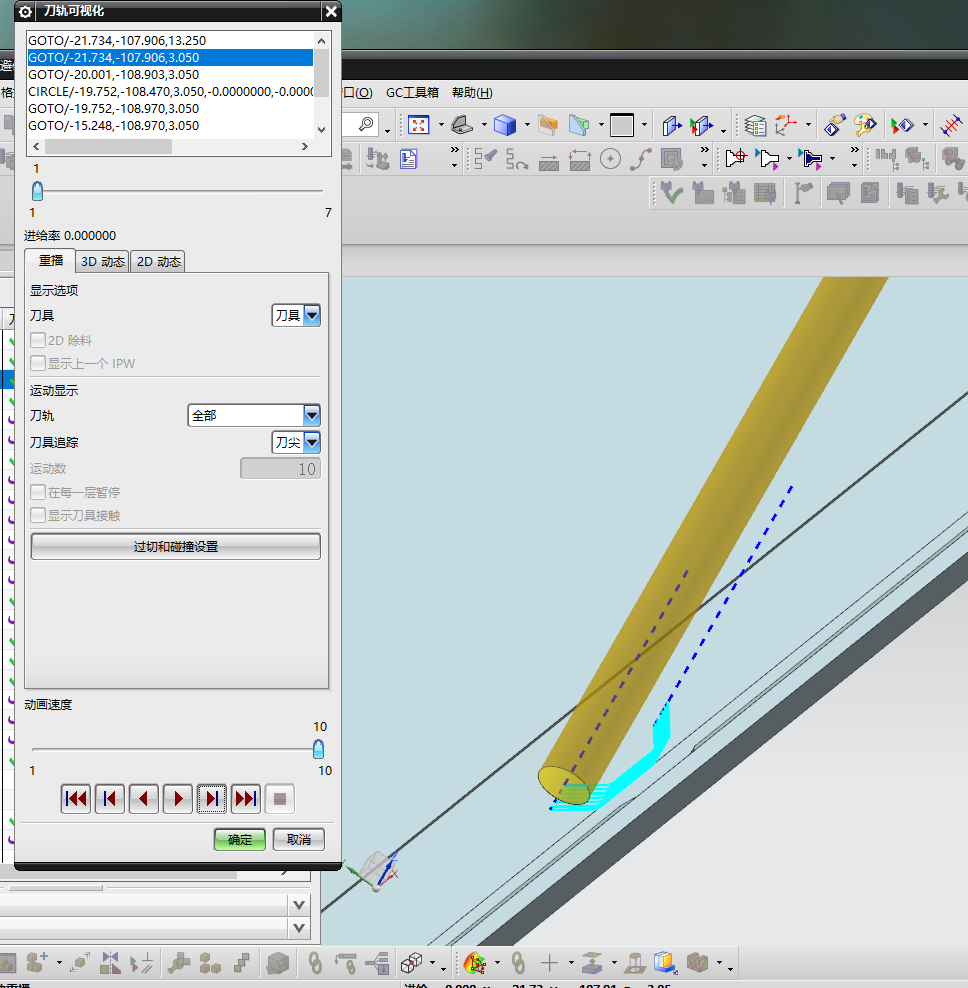
Task: Confirm with the 确定 button
Action: point(240,840)
